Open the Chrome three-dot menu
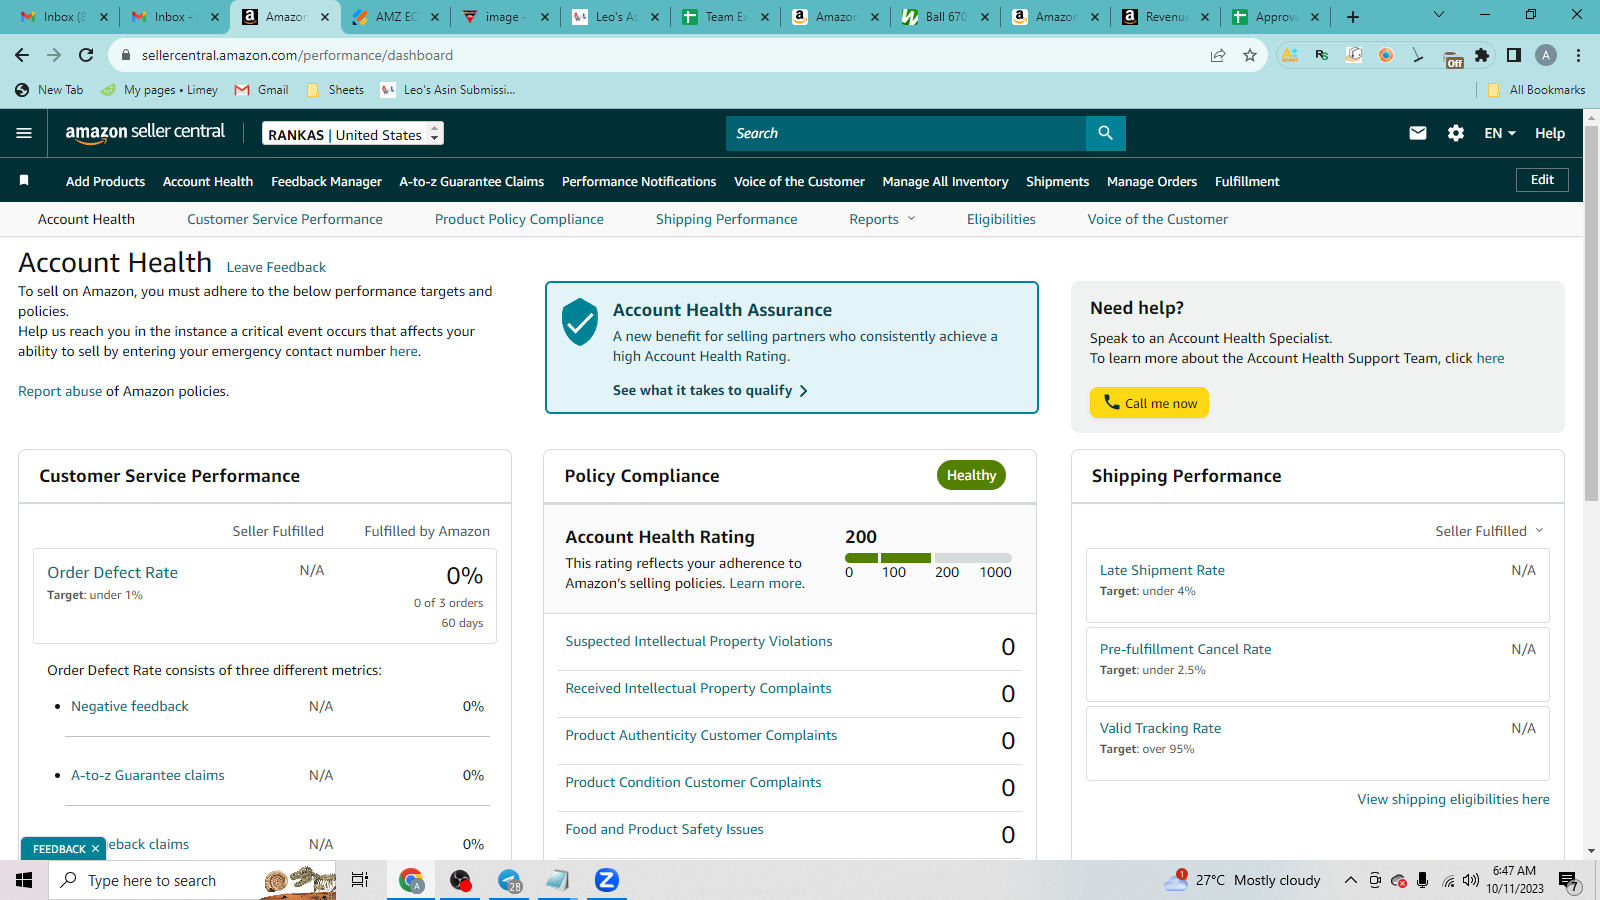The image size is (1600, 900). (x=1579, y=55)
